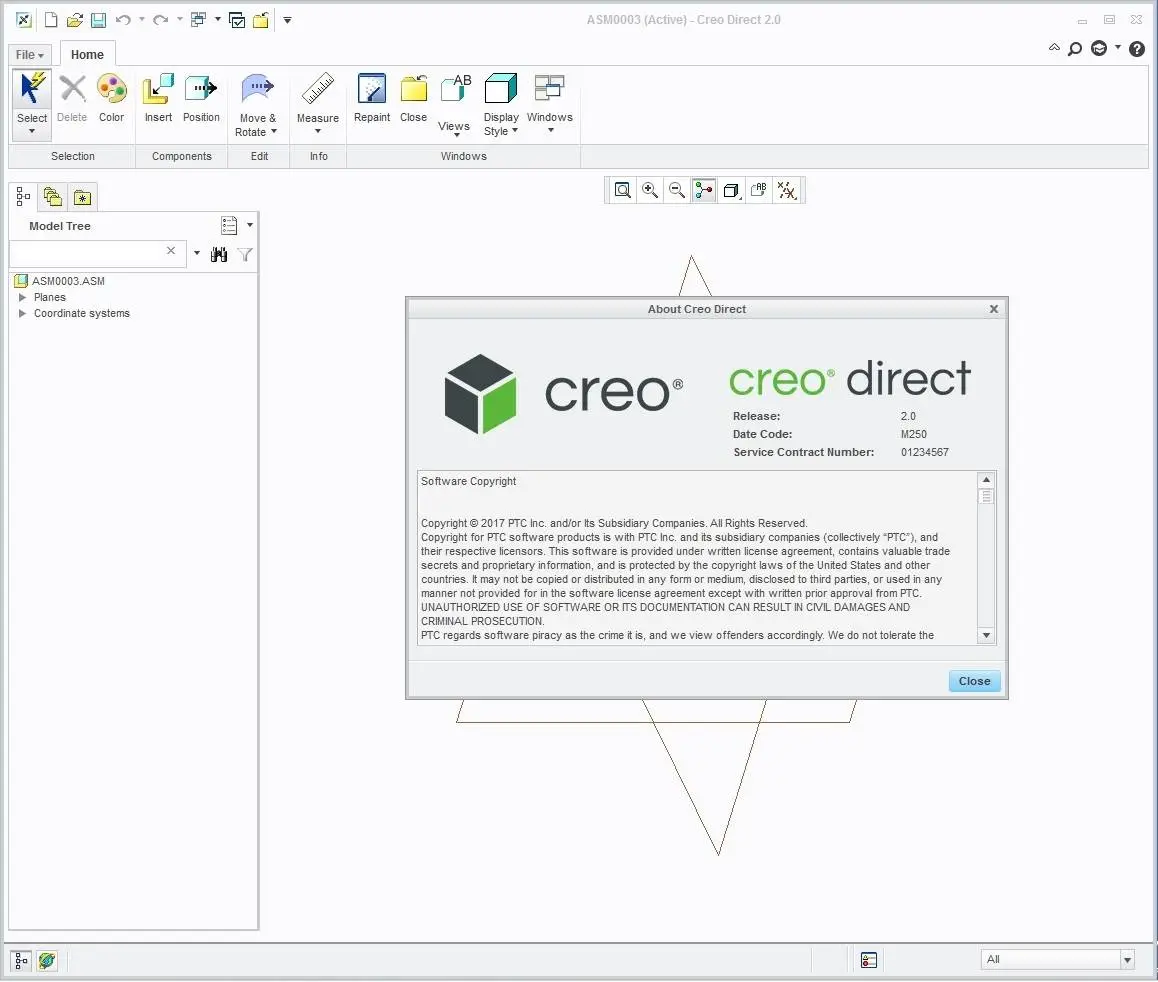
Task: Open the Model Tree tab in navigator
Action: 23,196
